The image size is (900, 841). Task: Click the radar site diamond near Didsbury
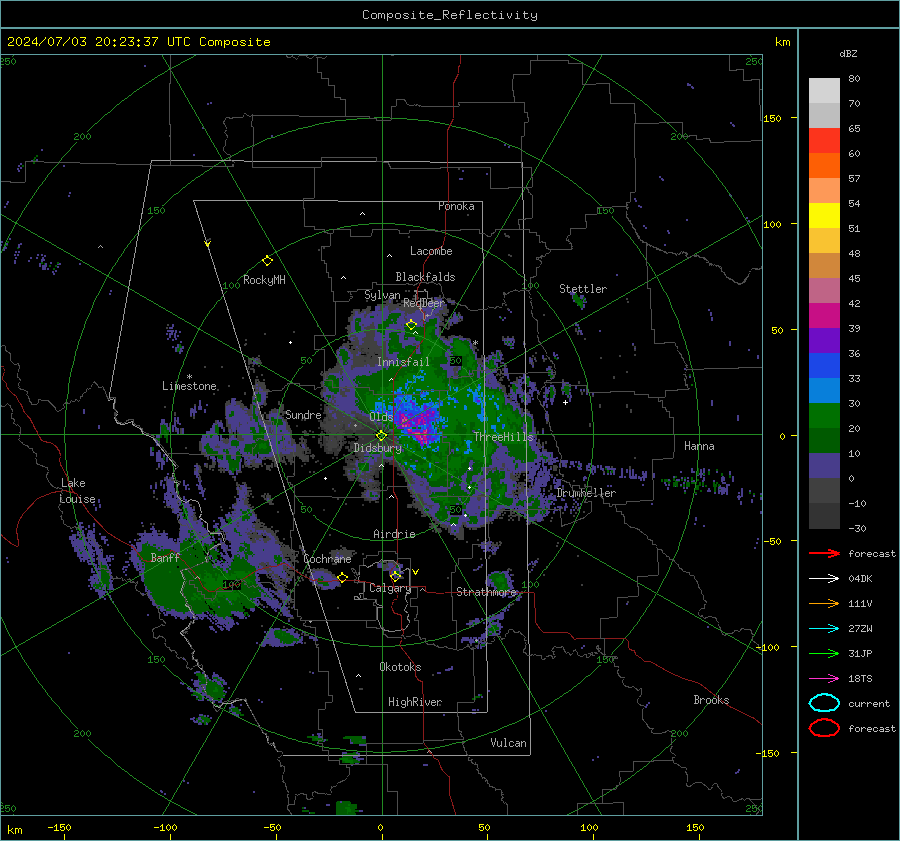[x=381, y=436]
